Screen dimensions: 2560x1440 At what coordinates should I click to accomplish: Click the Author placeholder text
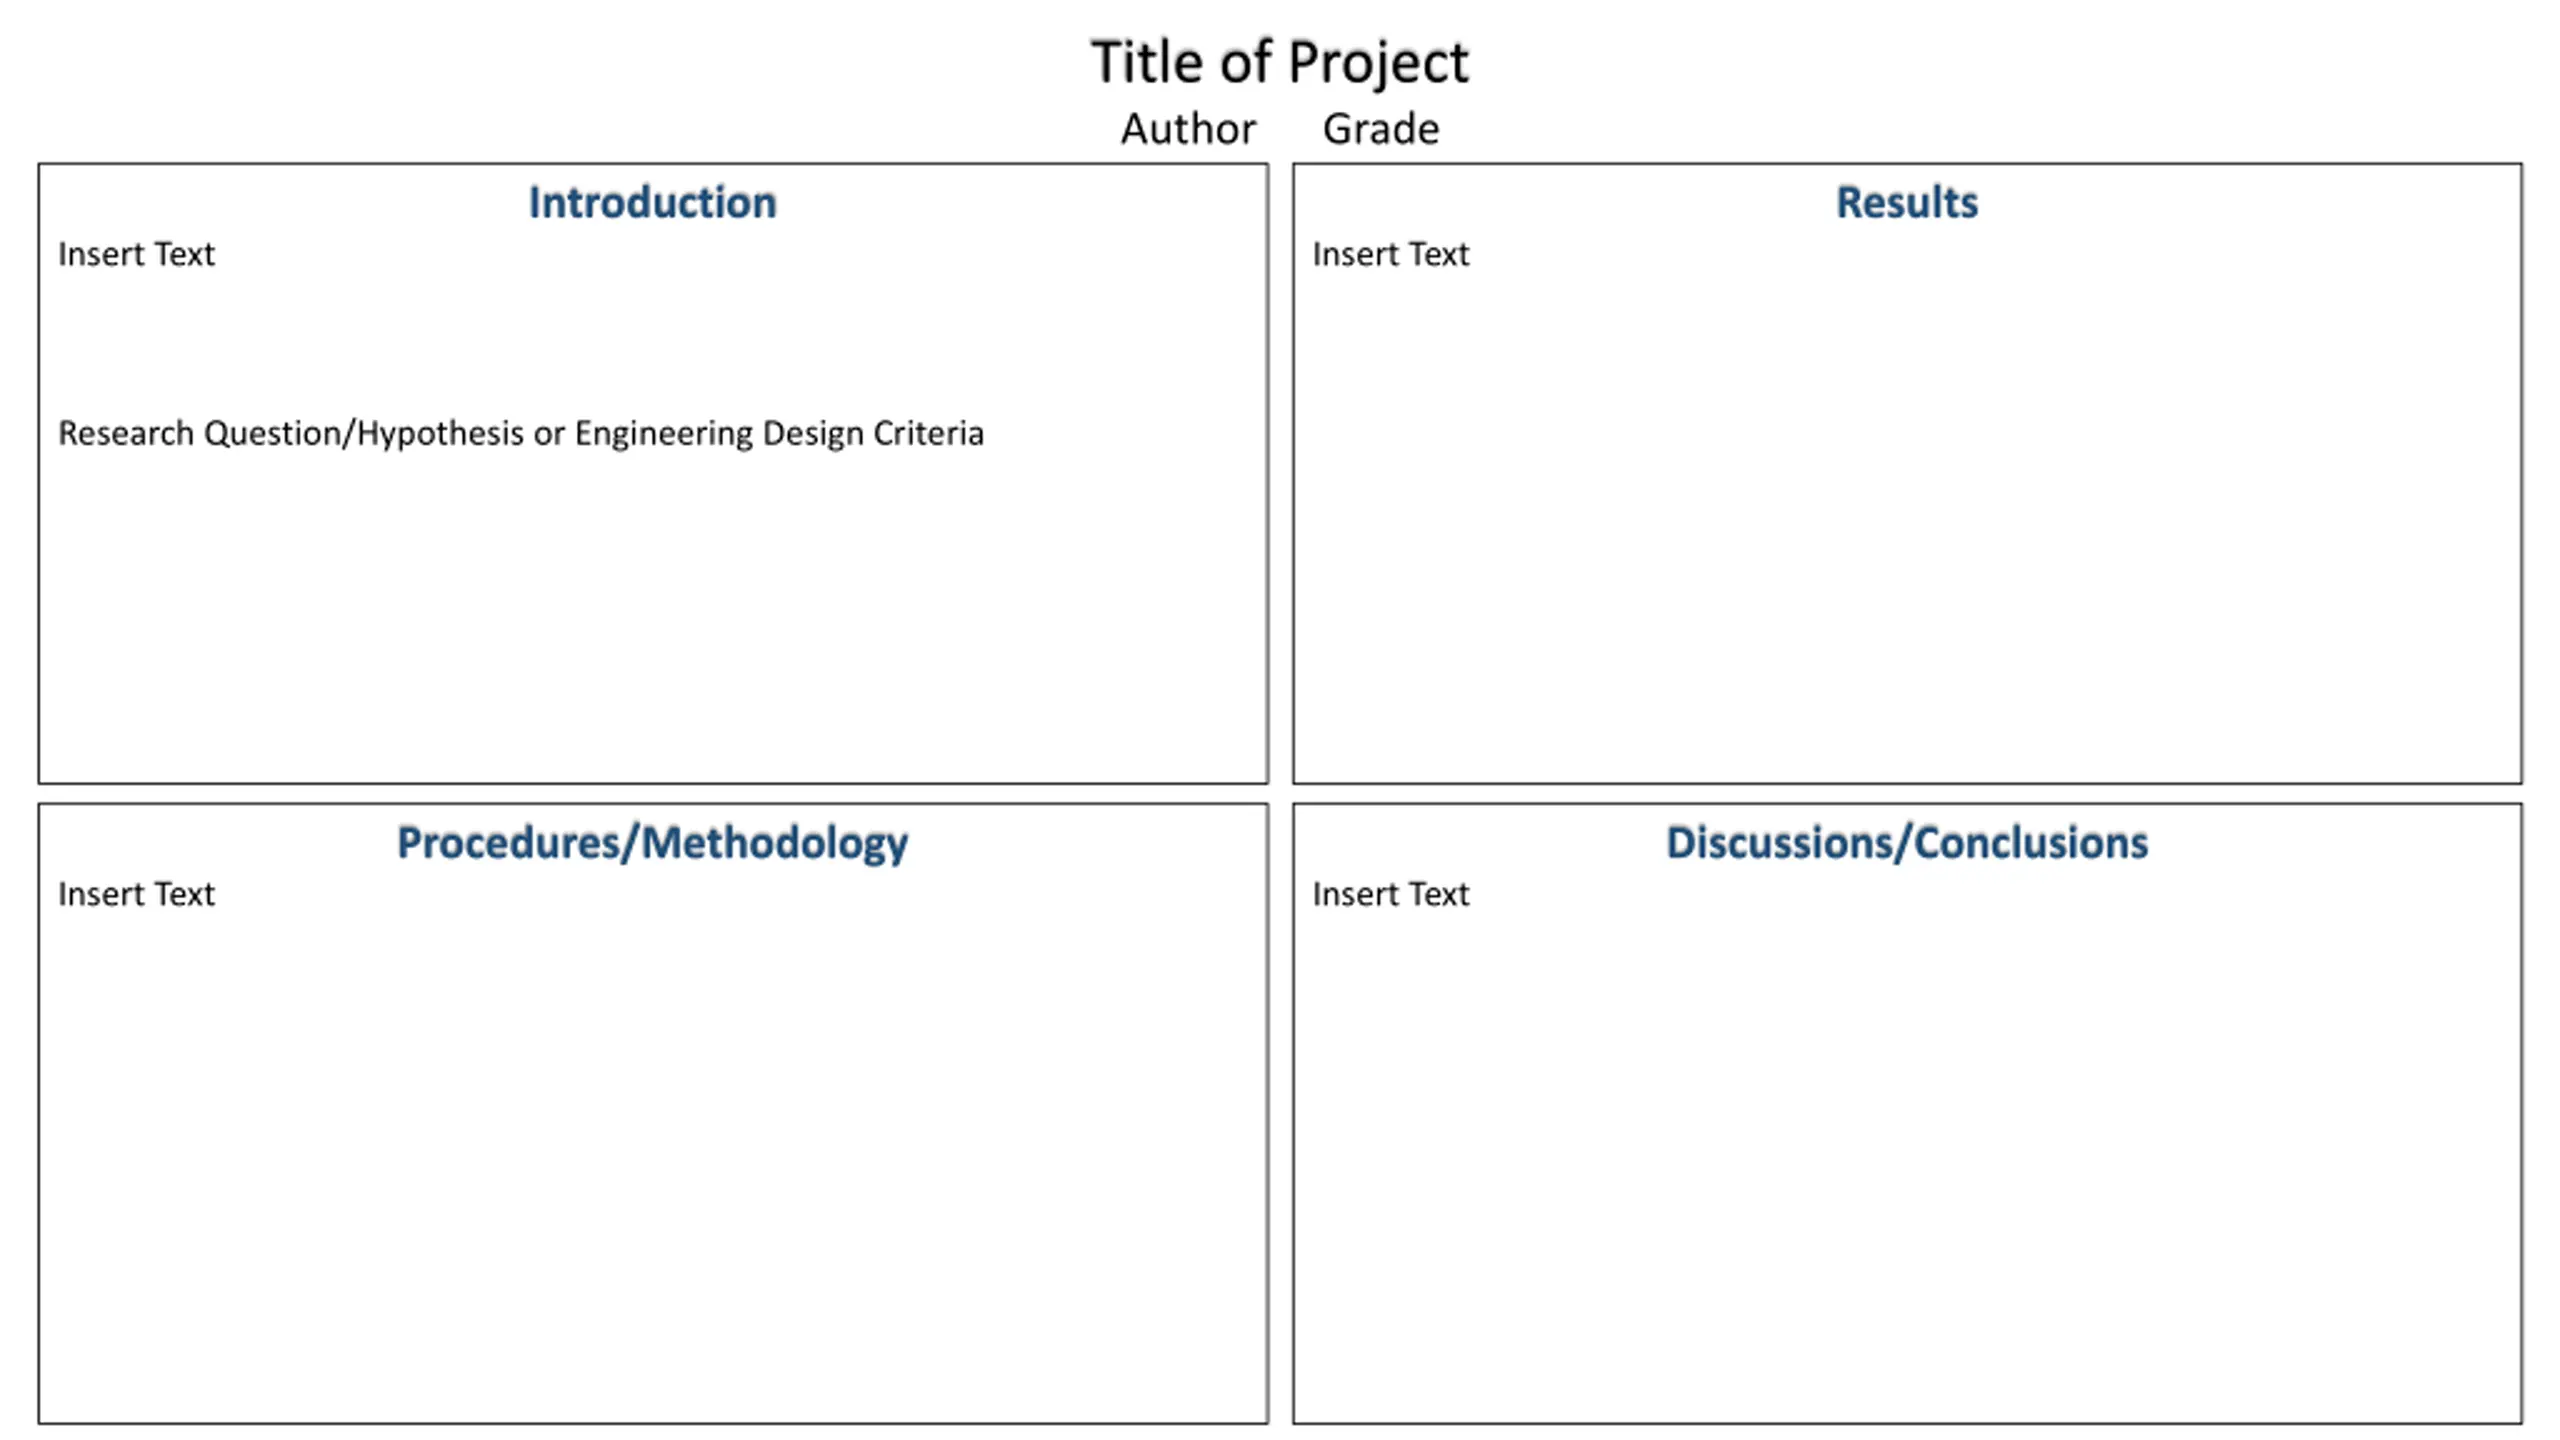(1188, 129)
